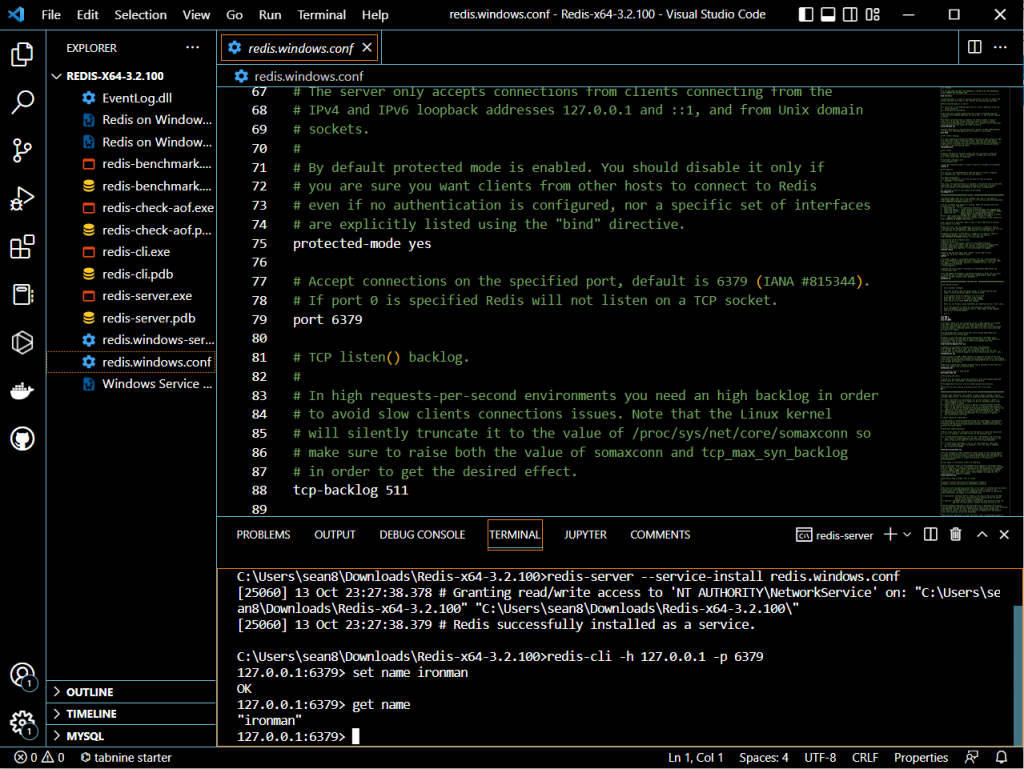Open the Go menu
1024x769 pixels.
click(x=234, y=14)
